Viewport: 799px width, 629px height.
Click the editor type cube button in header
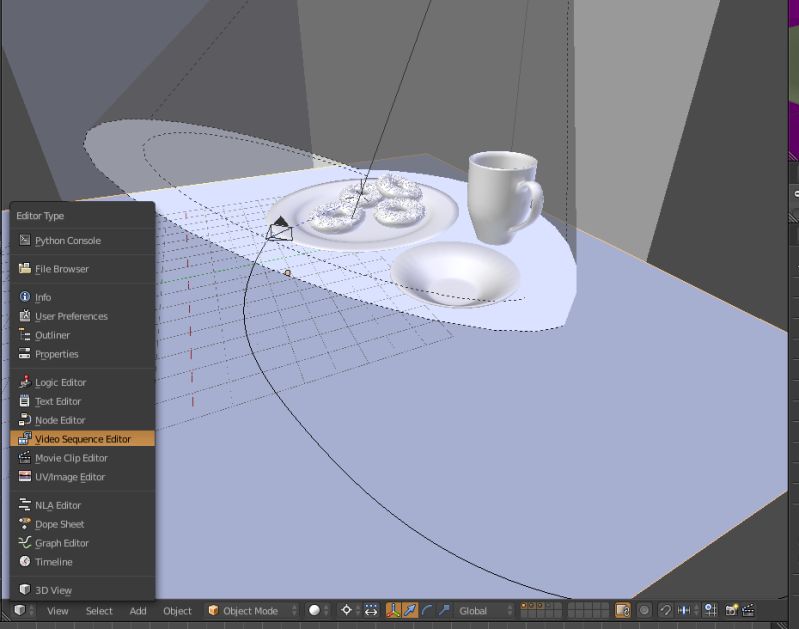(24, 610)
